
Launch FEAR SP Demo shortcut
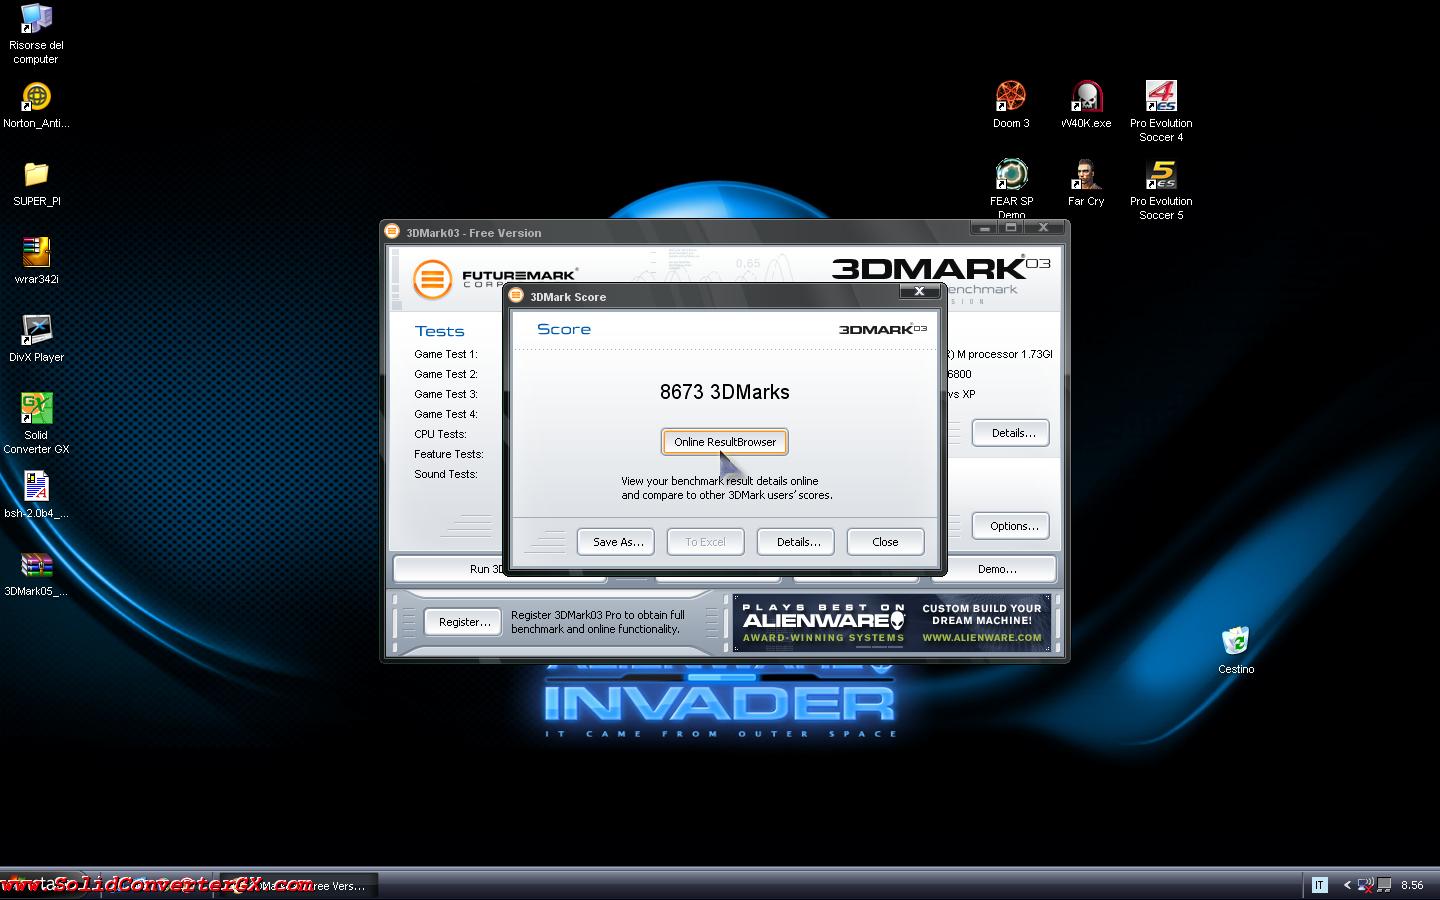[1011, 188]
